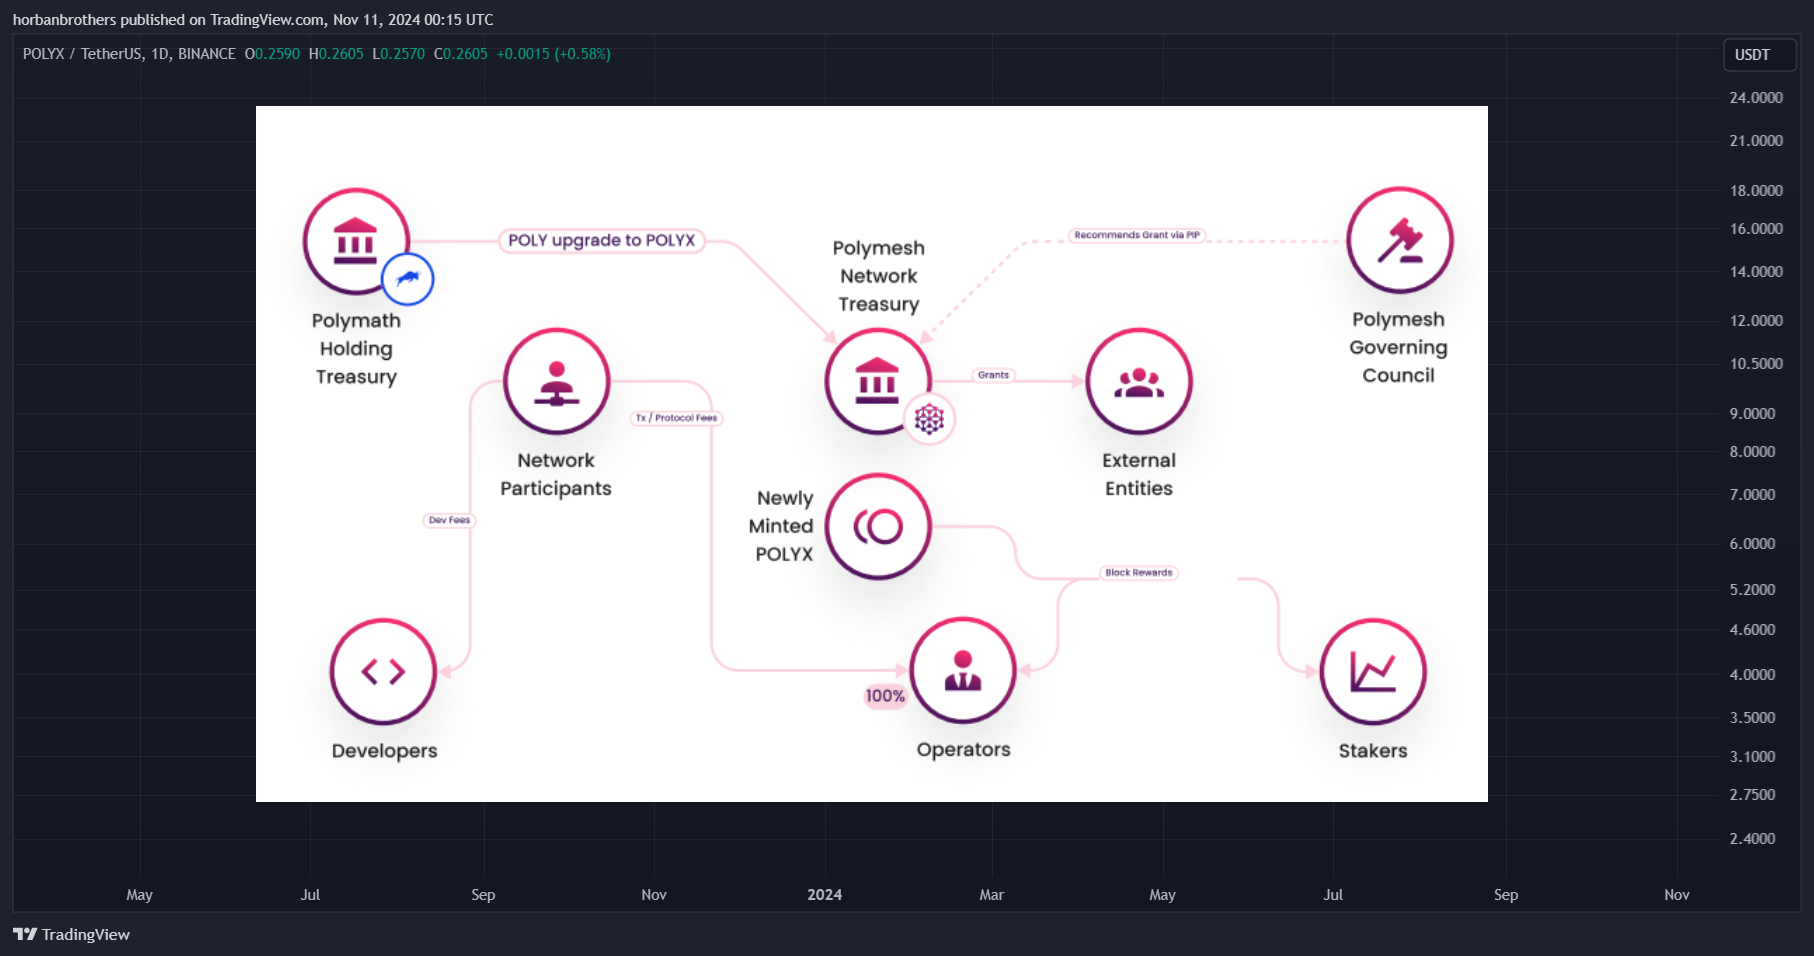Click the 2.4000 price axis label
The height and width of the screenshot is (956, 1814).
tap(1752, 839)
